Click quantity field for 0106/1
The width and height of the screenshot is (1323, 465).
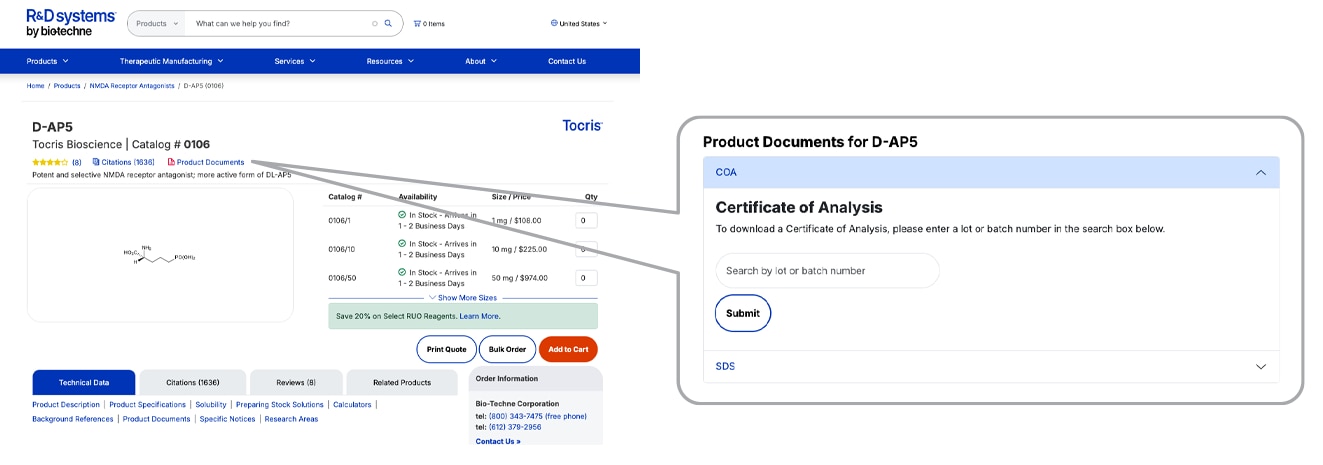click(x=587, y=220)
